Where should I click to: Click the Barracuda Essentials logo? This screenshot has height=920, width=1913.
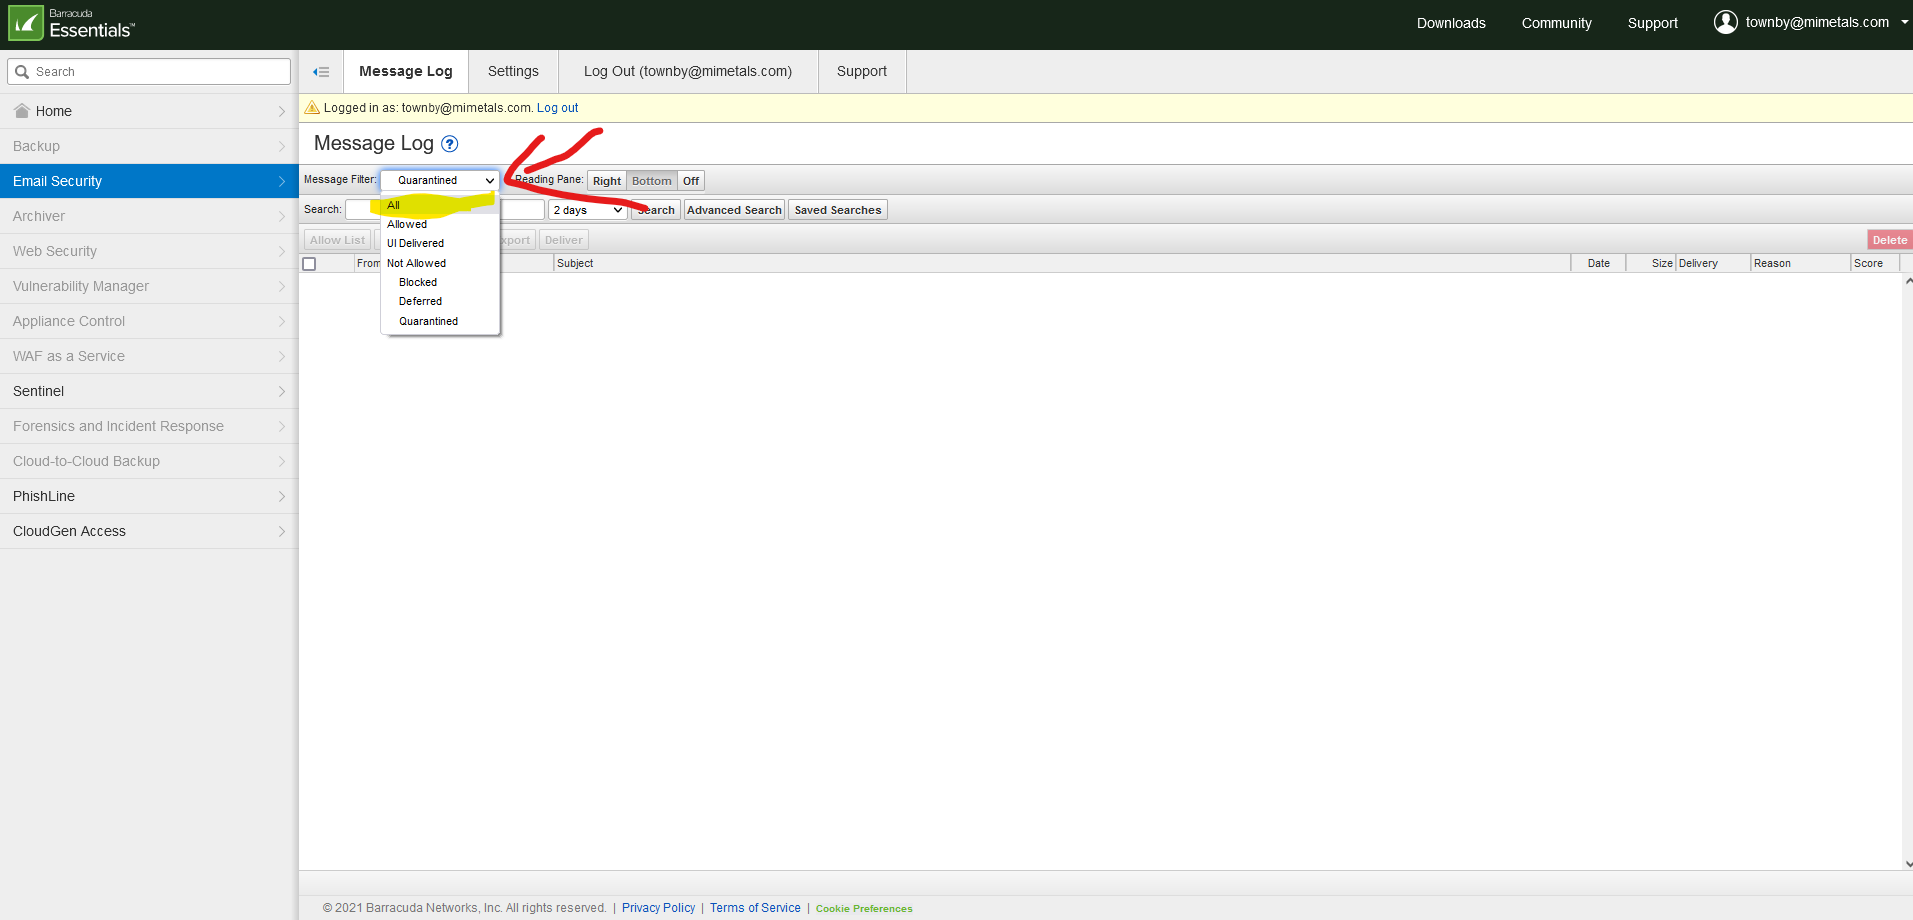(x=71, y=24)
